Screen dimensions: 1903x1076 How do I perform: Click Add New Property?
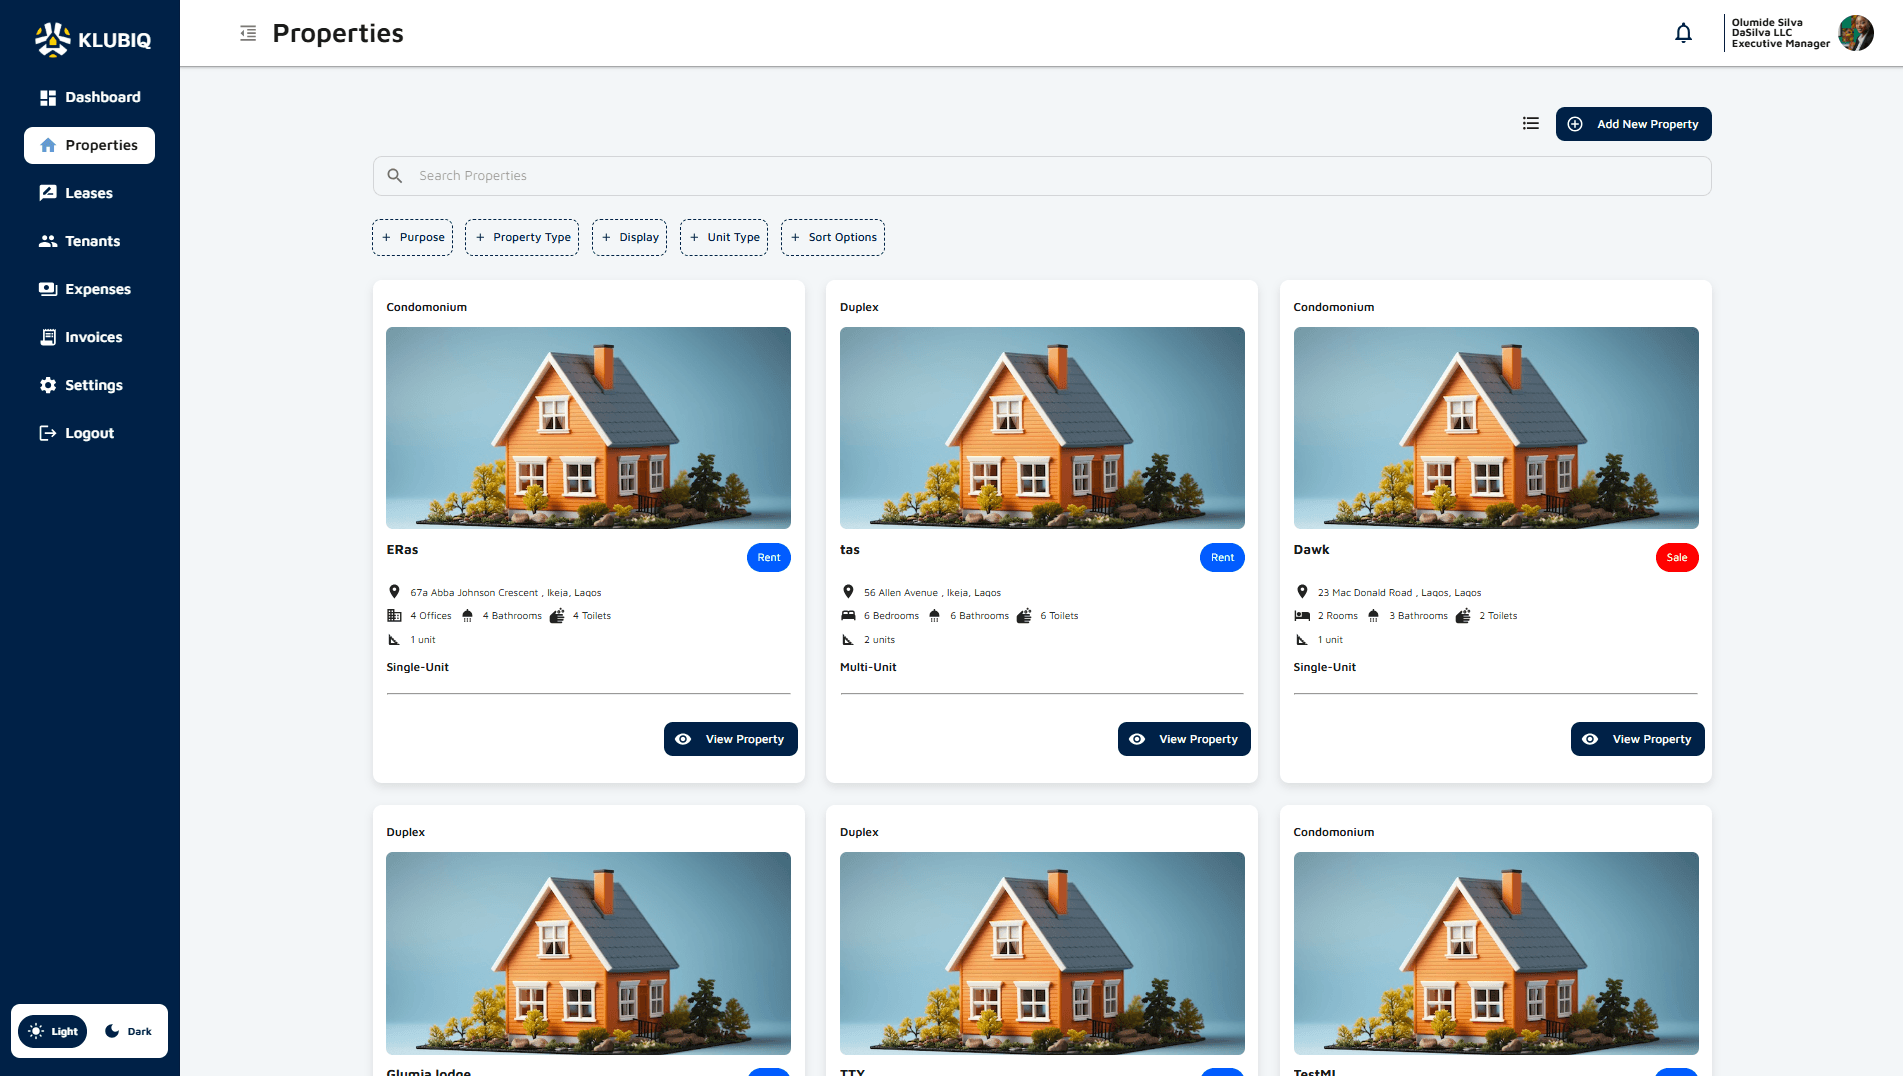pyautogui.click(x=1633, y=123)
